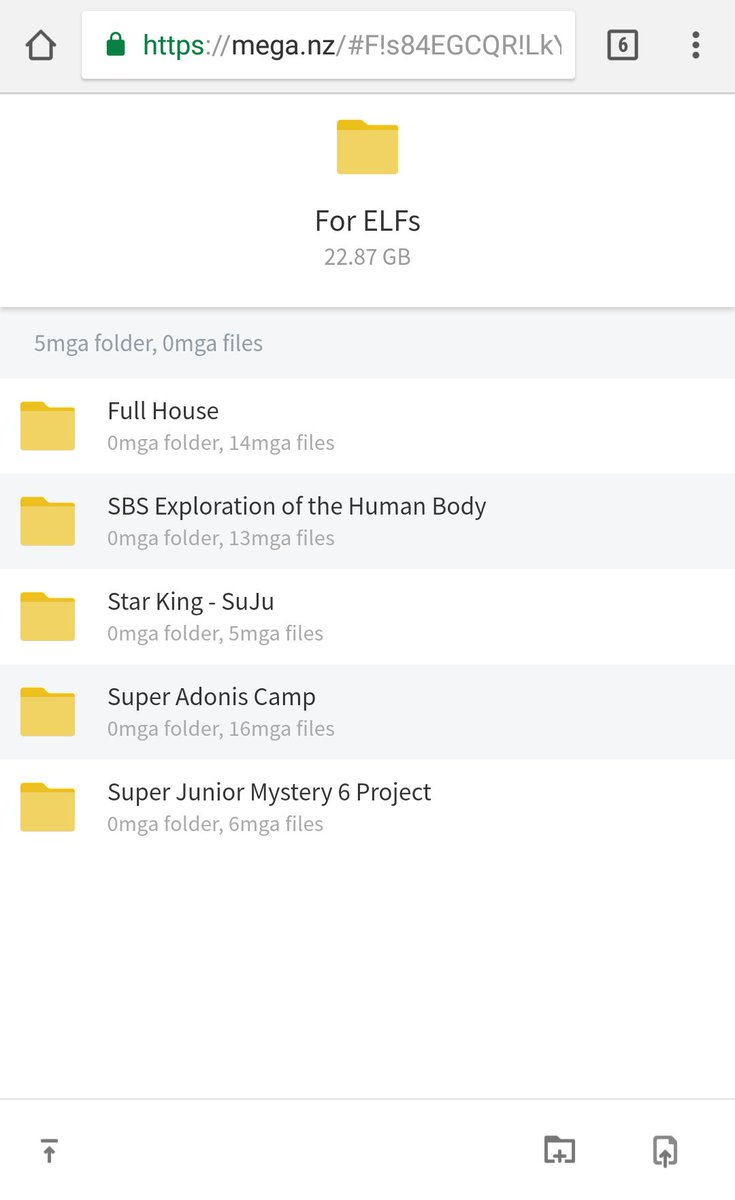Image resolution: width=735 pixels, height=1200 pixels.
Task: Tap the 22.87 GB size label
Action: pos(367,257)
